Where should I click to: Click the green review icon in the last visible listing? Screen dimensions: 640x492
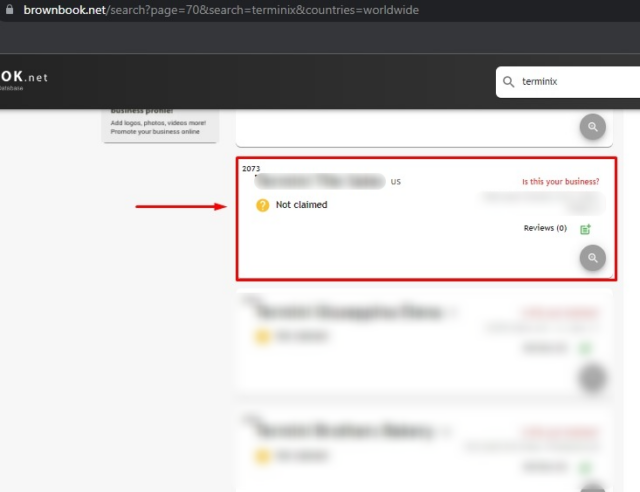(586, 467)
